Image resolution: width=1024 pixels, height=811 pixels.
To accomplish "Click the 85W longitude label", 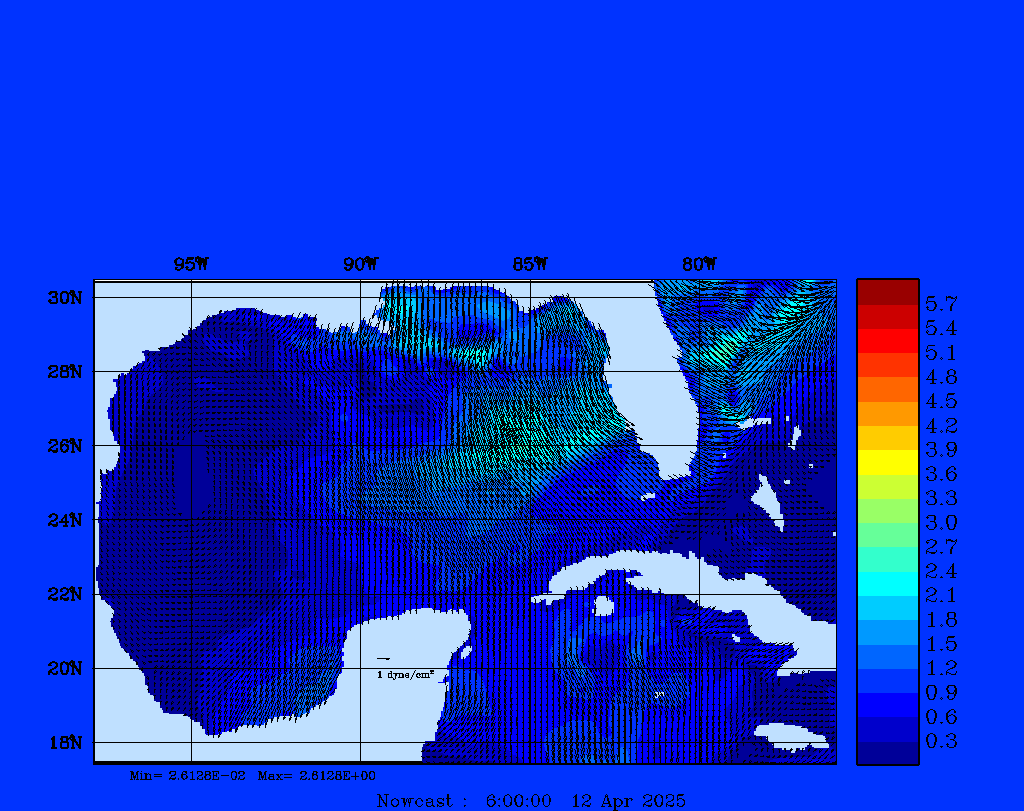I will point(530,264).
